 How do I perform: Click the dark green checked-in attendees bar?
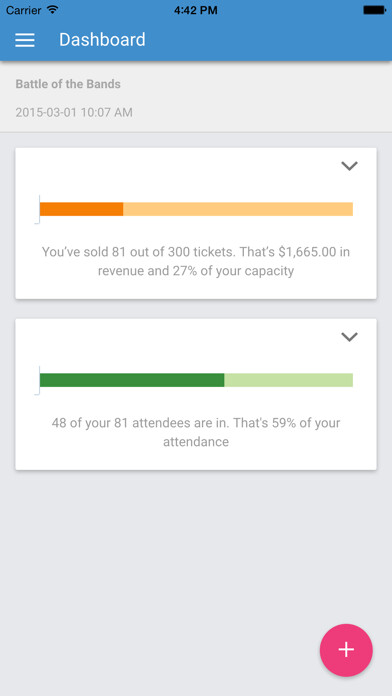click(x=132, y=380)
